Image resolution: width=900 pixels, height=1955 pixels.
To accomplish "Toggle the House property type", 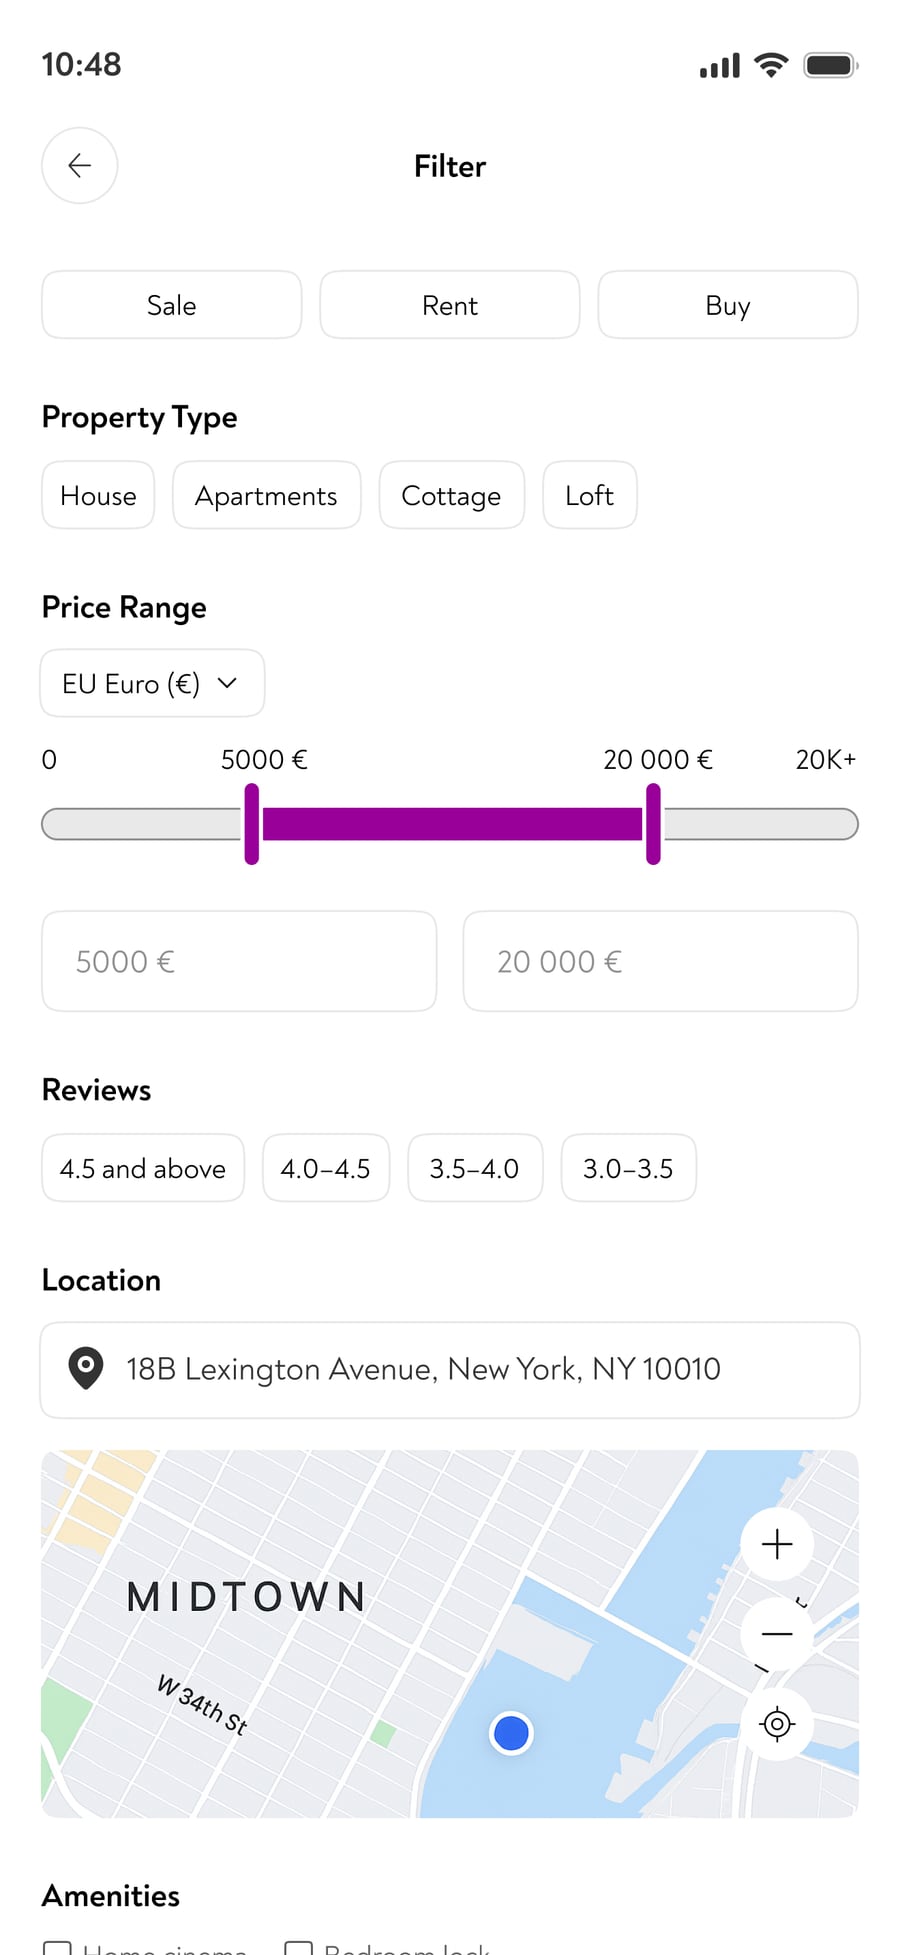I will click(98, 495).
